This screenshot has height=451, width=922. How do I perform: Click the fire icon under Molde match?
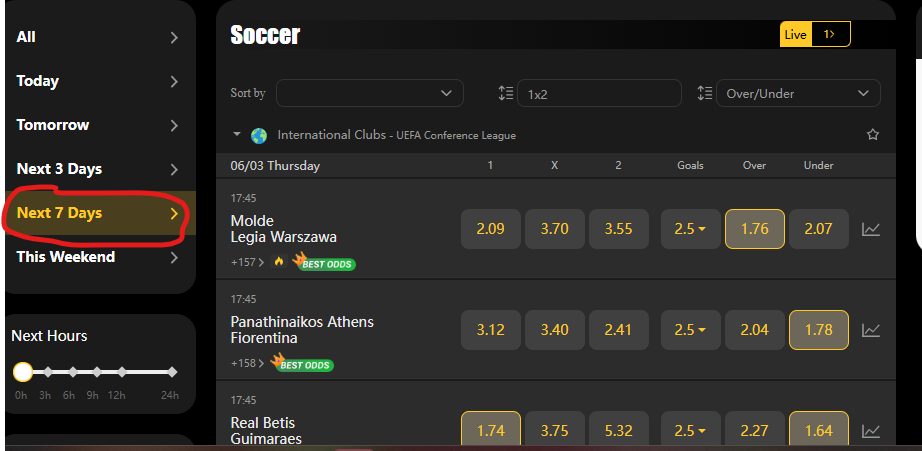[279, 262]
